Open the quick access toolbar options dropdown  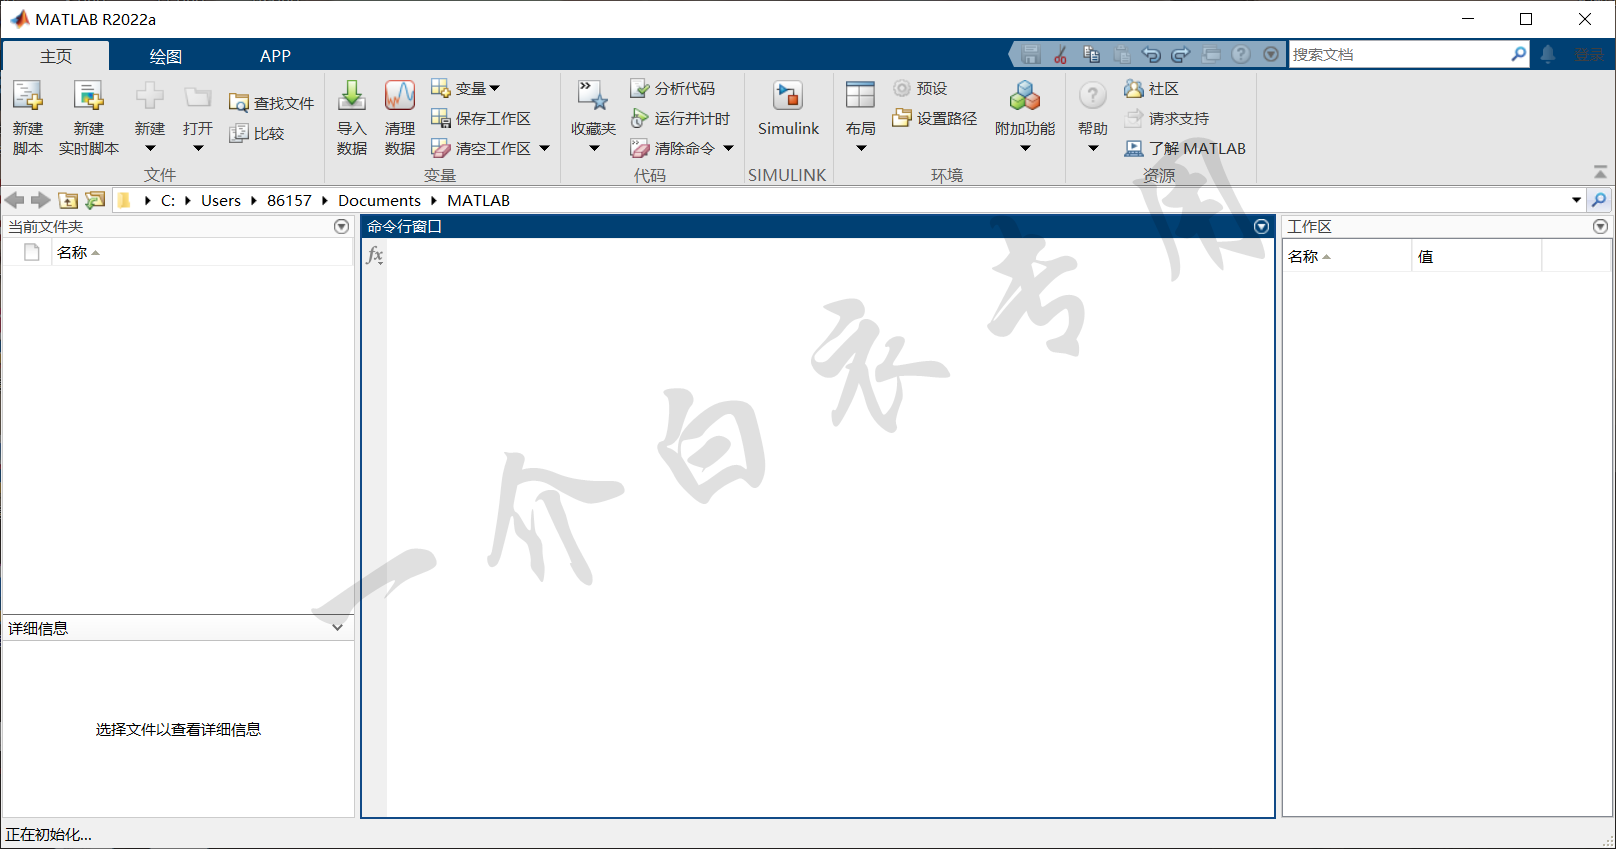pos(1271,54)
